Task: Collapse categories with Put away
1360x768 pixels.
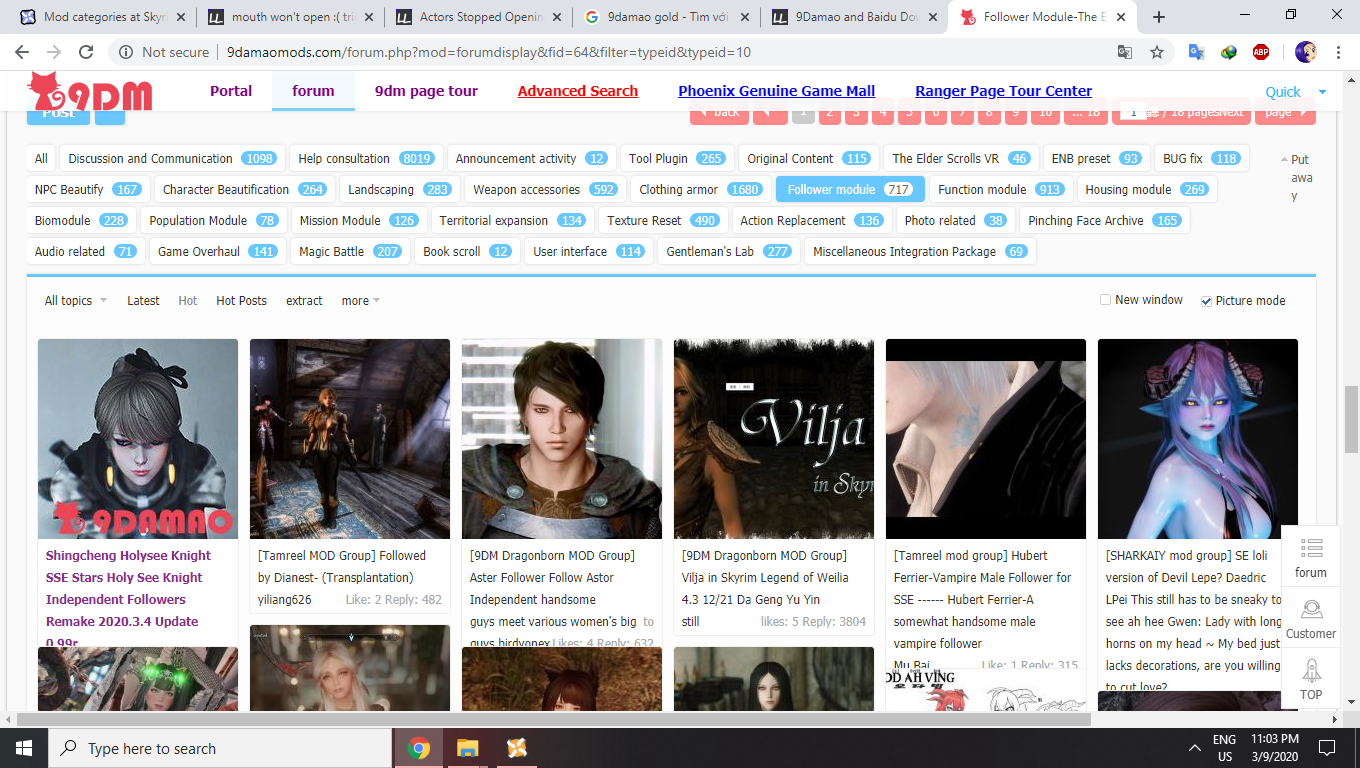Action: [x=1297, y=178]
